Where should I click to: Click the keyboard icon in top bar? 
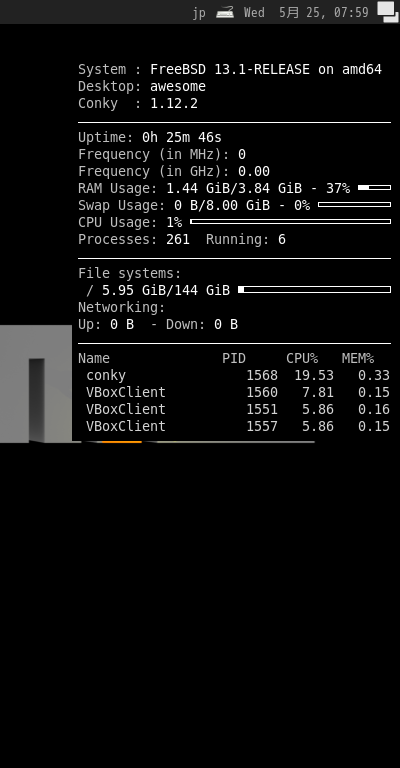click(225, 12)
